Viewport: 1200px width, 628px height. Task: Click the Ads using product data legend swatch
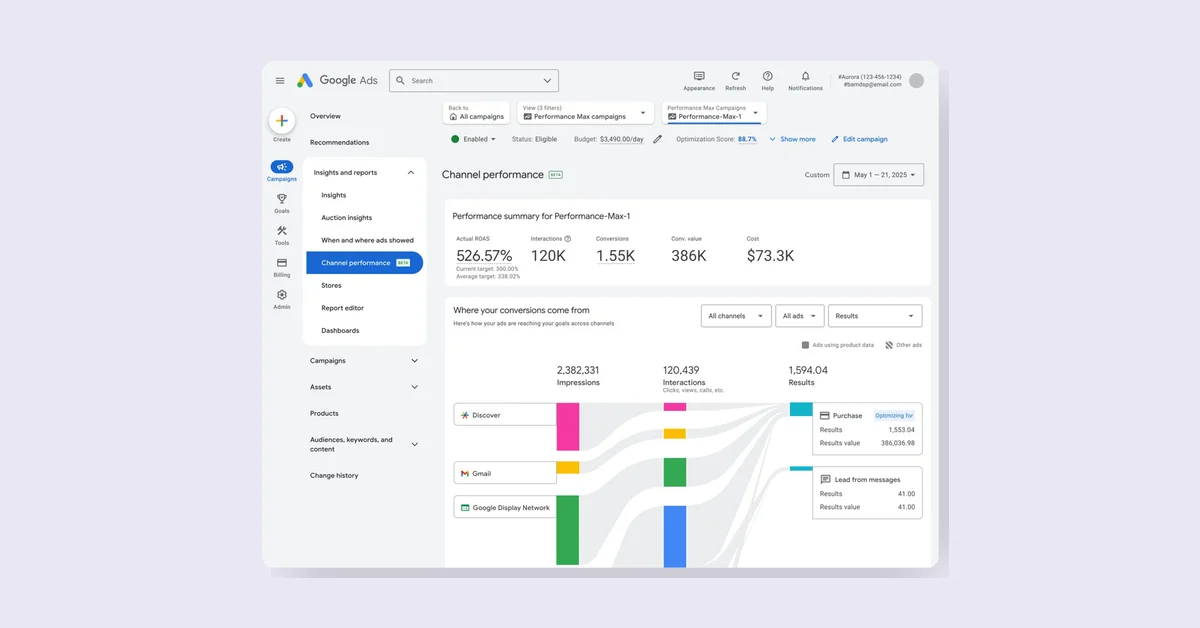pos(805,345)
